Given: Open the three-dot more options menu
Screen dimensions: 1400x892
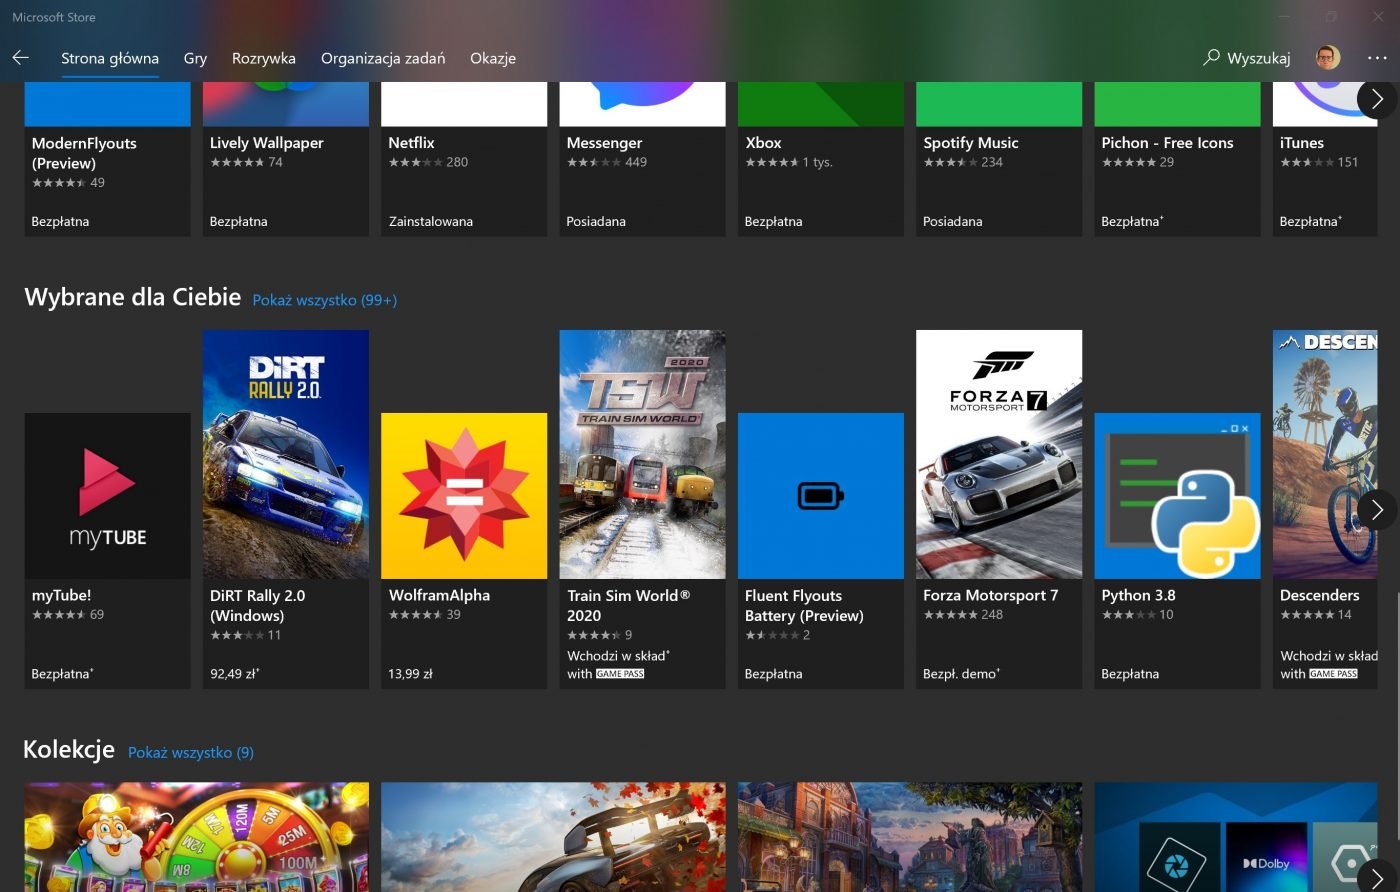Looking at the screenshot, I should (1377, 58).
